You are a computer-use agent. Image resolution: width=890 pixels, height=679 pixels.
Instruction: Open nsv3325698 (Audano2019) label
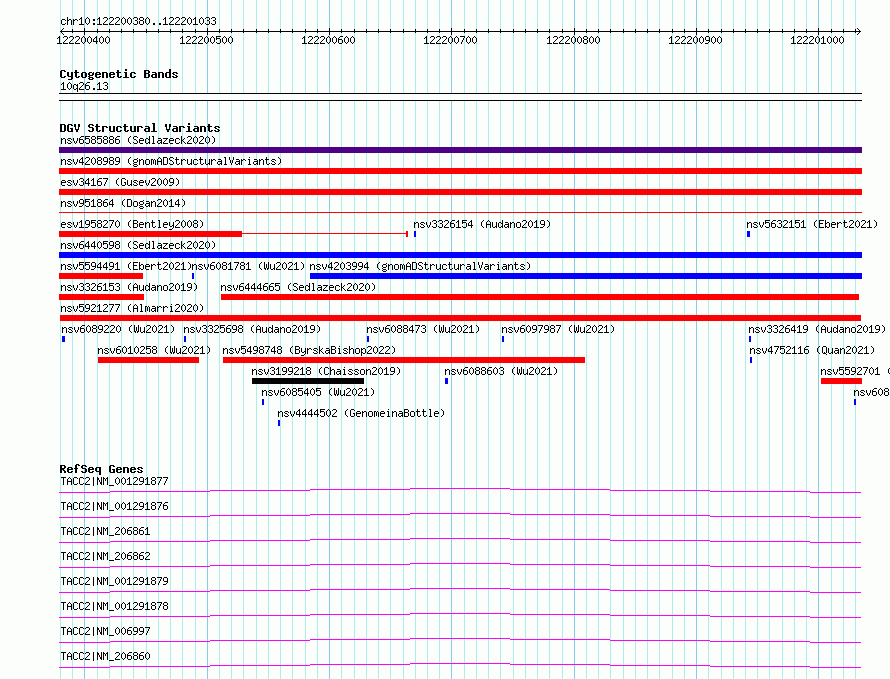(x=252, y=329)
